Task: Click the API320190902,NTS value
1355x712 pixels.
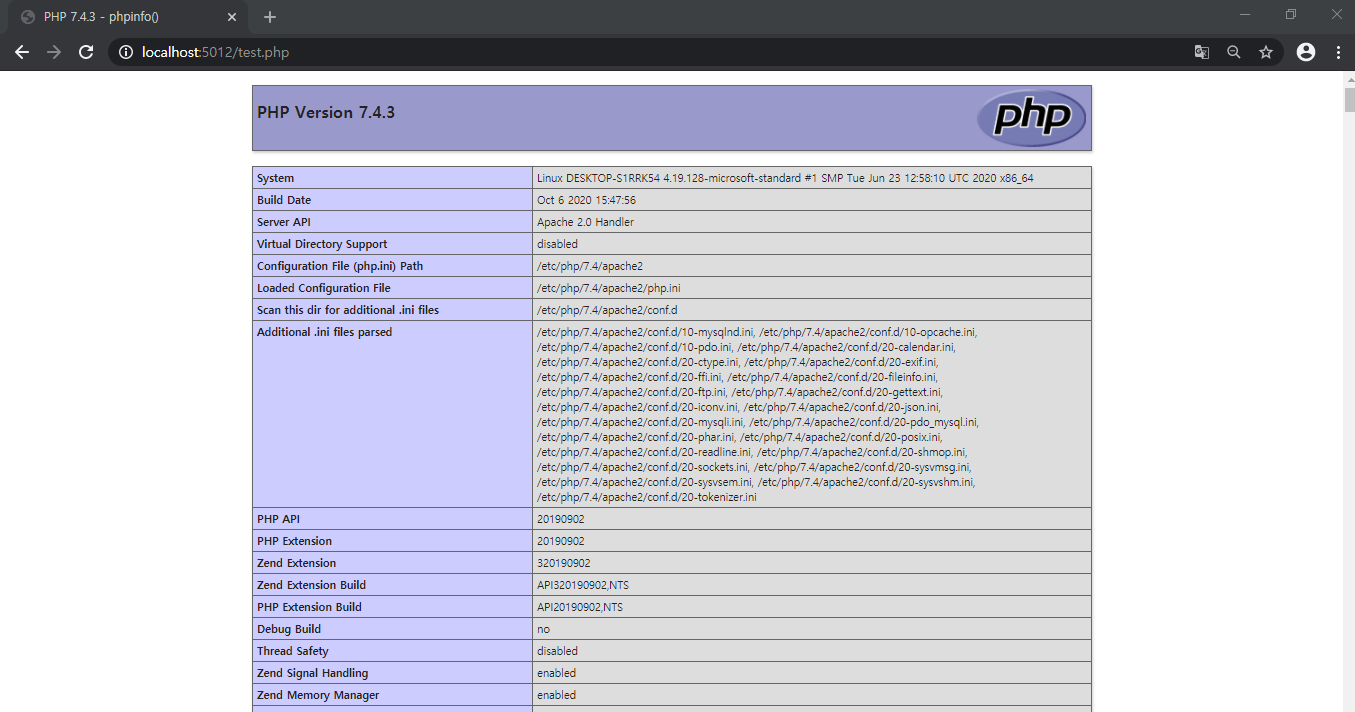Action: 583,585
